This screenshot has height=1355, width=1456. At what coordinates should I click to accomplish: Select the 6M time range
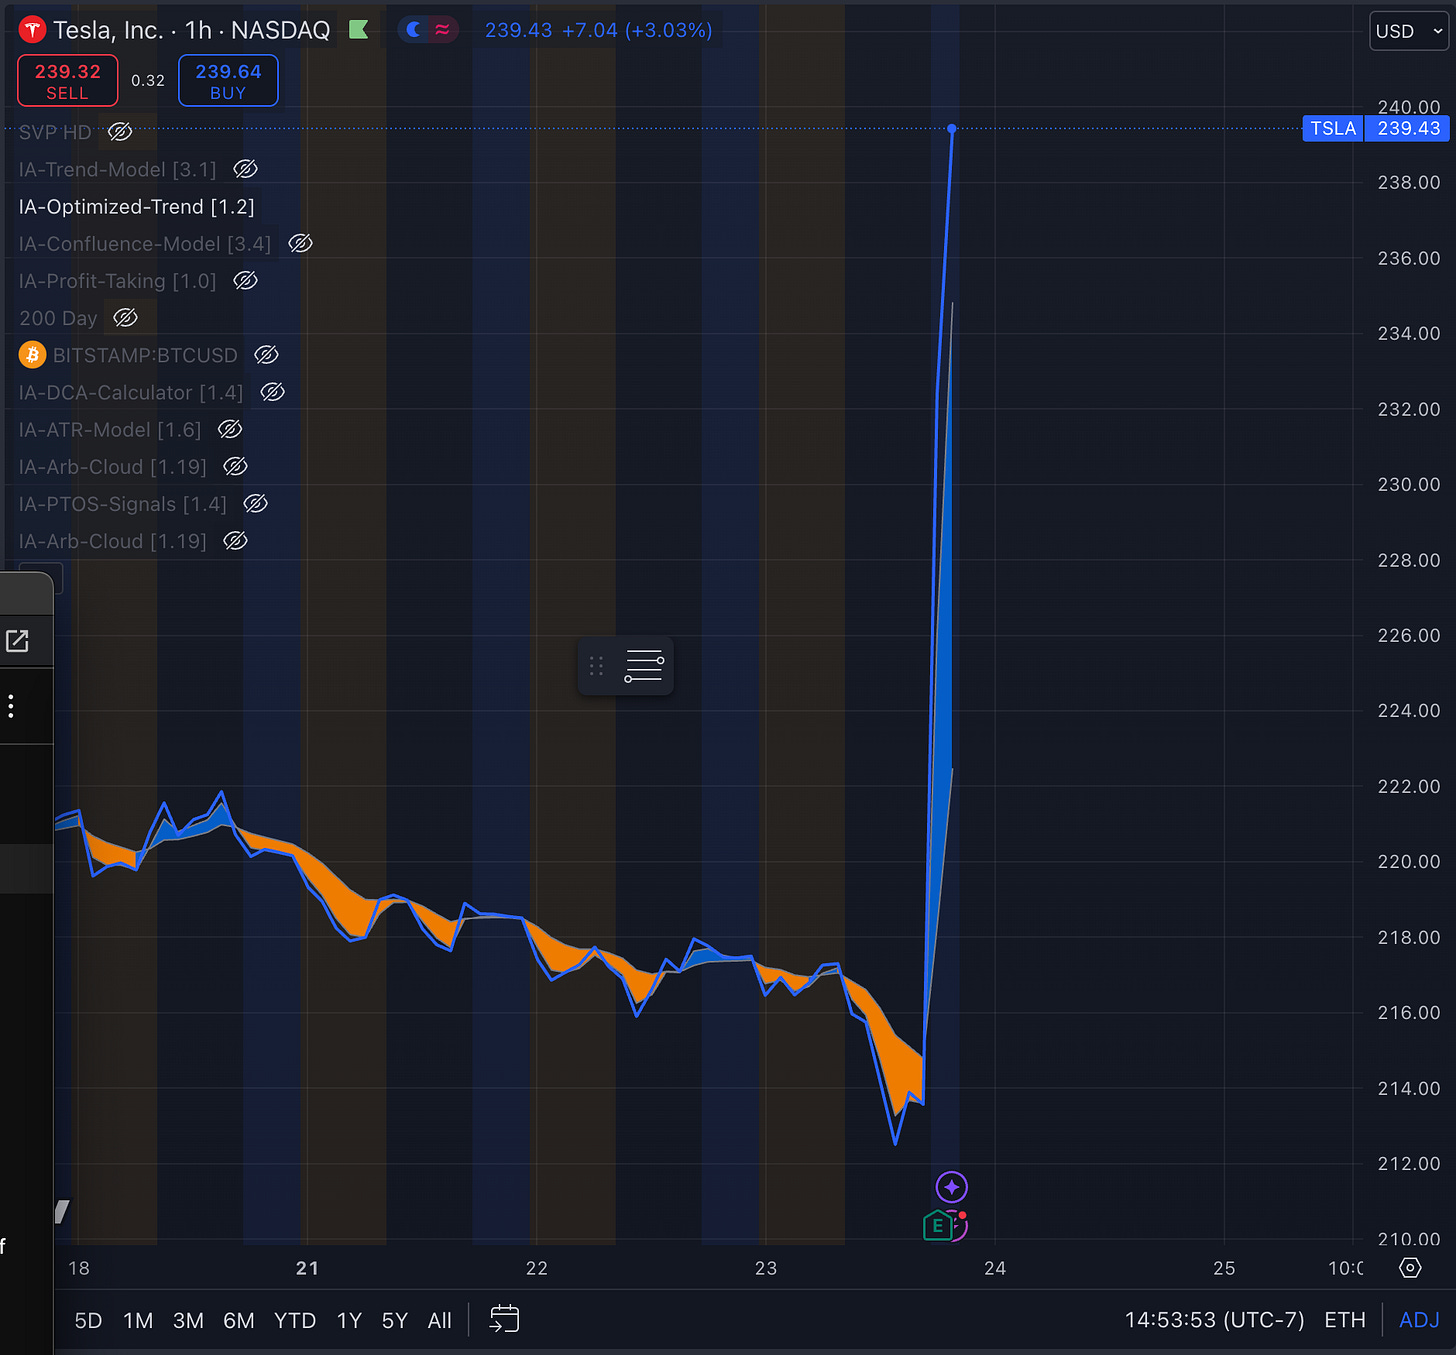click(x=238, y=1320)
